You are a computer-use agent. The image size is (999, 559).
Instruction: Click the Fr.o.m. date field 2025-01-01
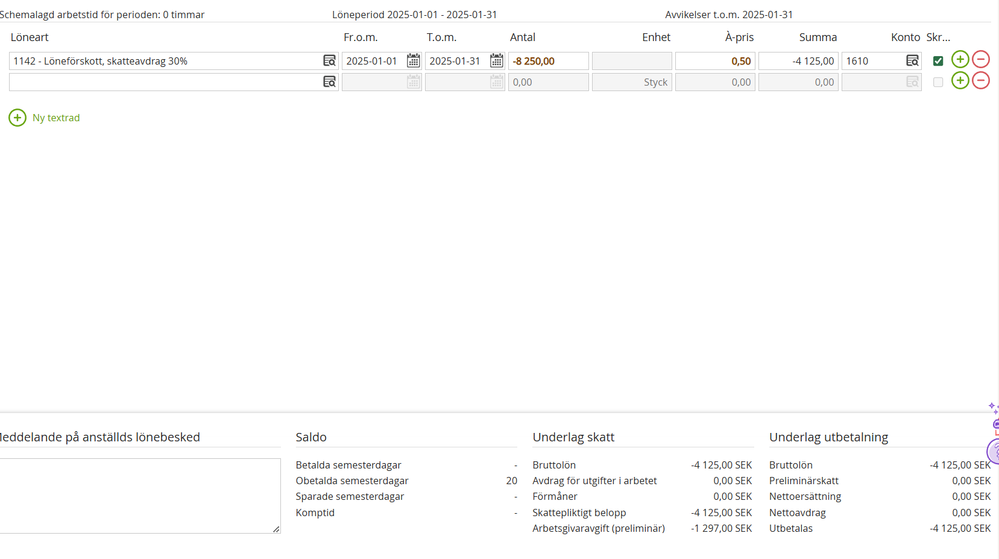(372, 61)
